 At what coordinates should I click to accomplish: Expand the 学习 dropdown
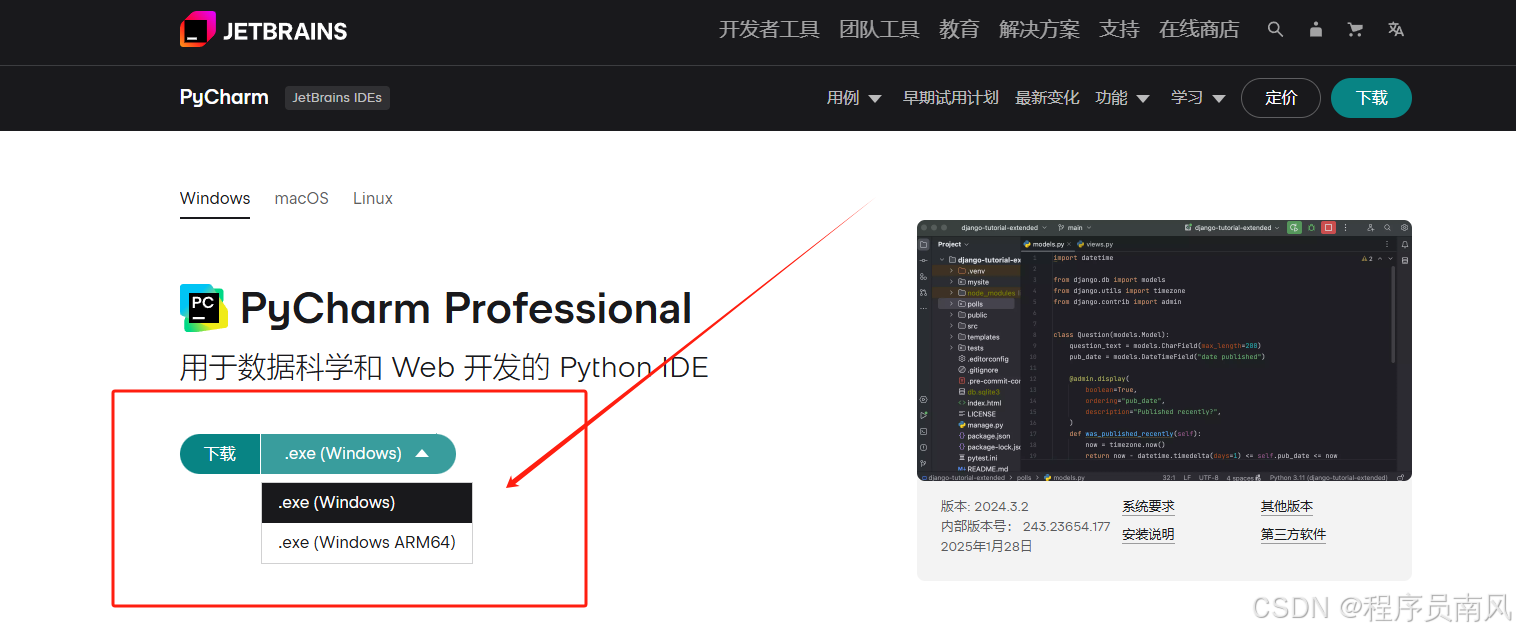(x=1198, y=98)
